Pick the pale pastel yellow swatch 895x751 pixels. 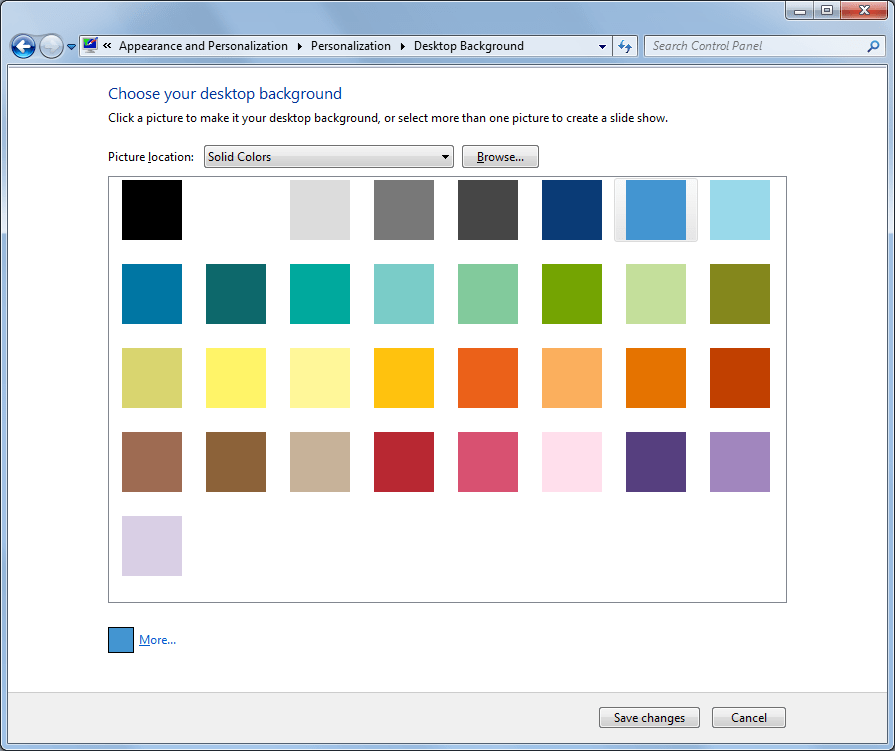pos(320,378)
